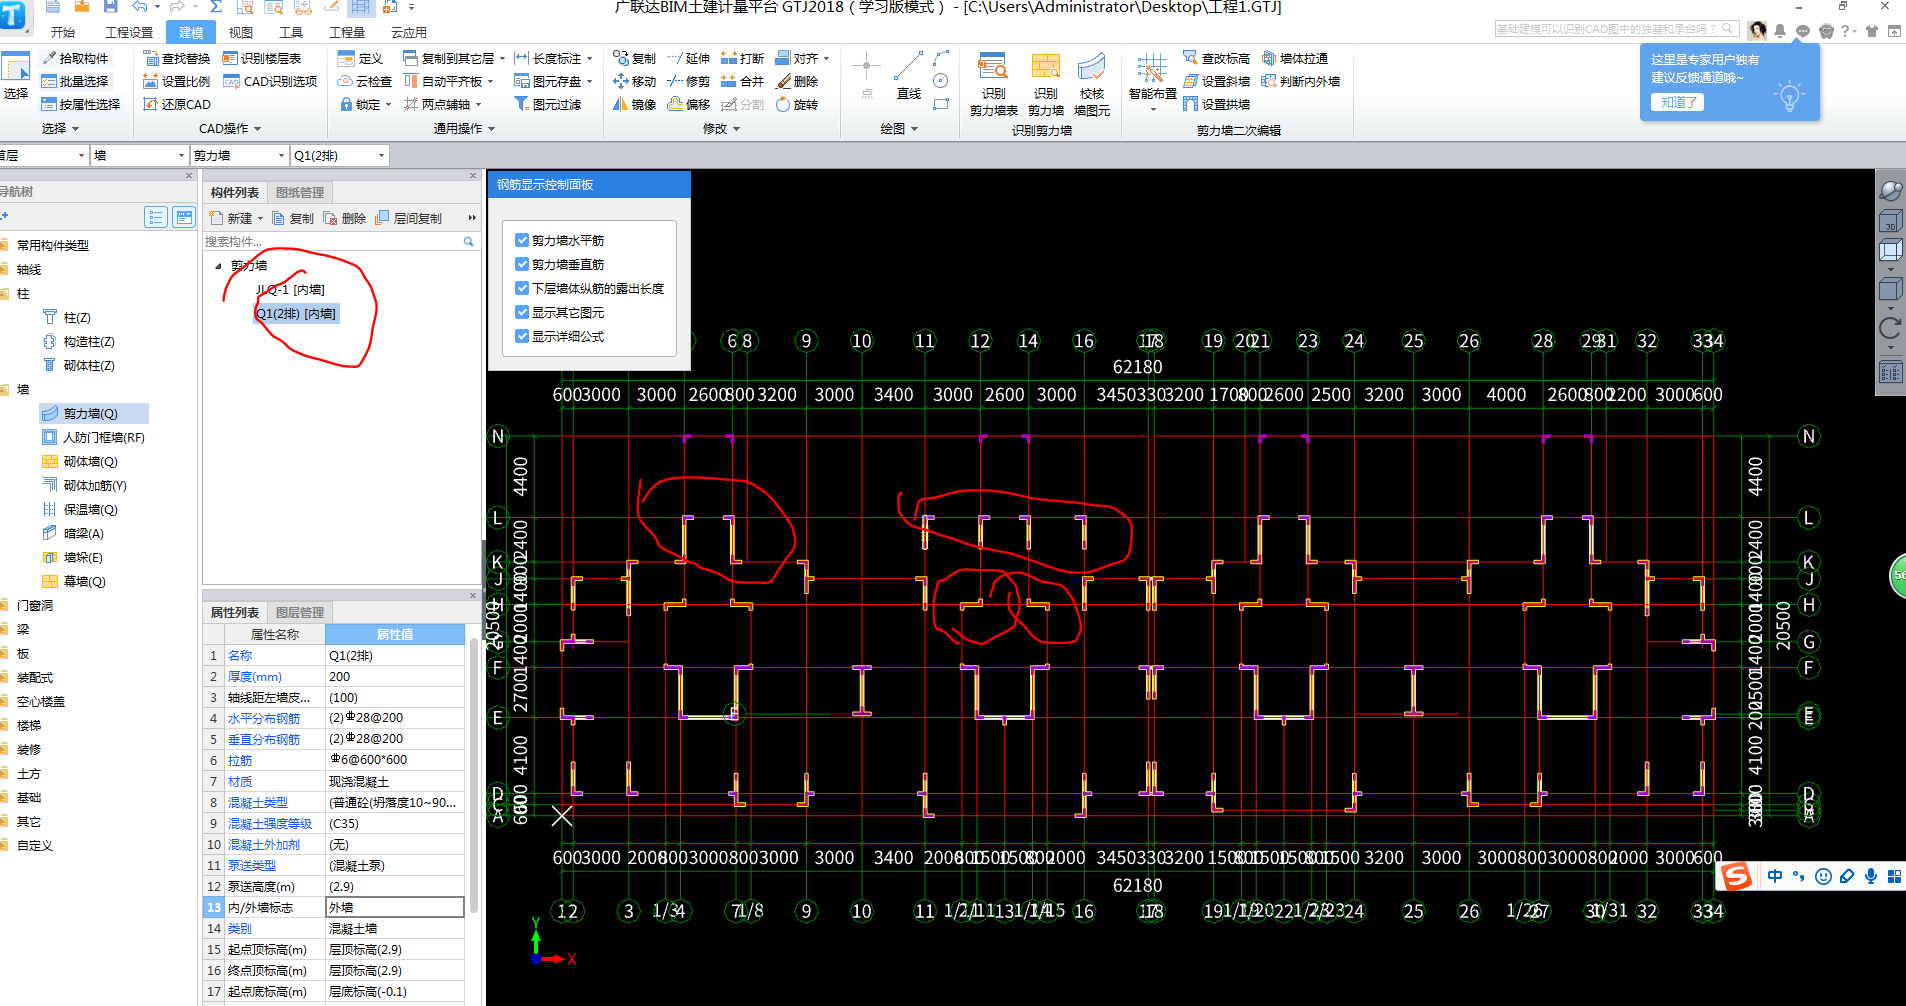This screenshot has width=1906, height=1006.
Task: Select 砌体墙(Q) in navigation tree
Action: 80,461
